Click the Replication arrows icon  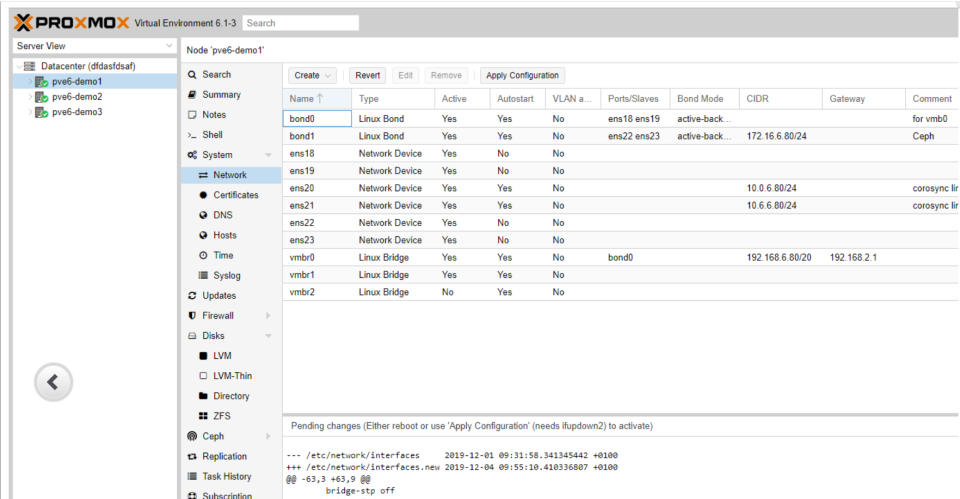click(x=192, y=457)
